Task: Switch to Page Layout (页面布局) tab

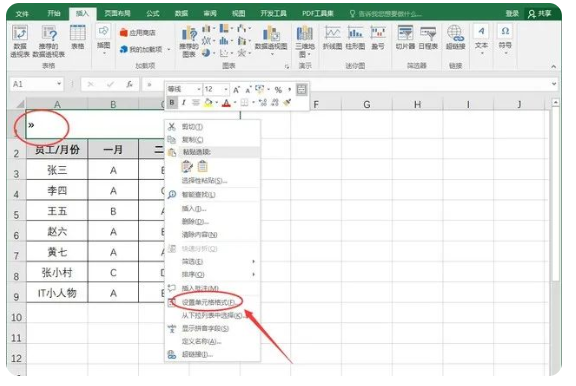Action: tap(117, 14)
